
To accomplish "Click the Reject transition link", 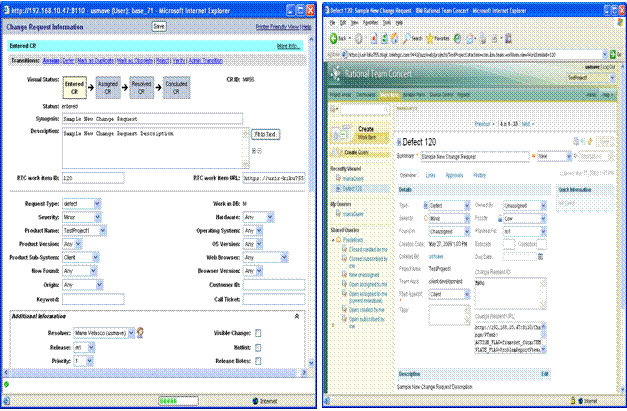I will (162, 61).
